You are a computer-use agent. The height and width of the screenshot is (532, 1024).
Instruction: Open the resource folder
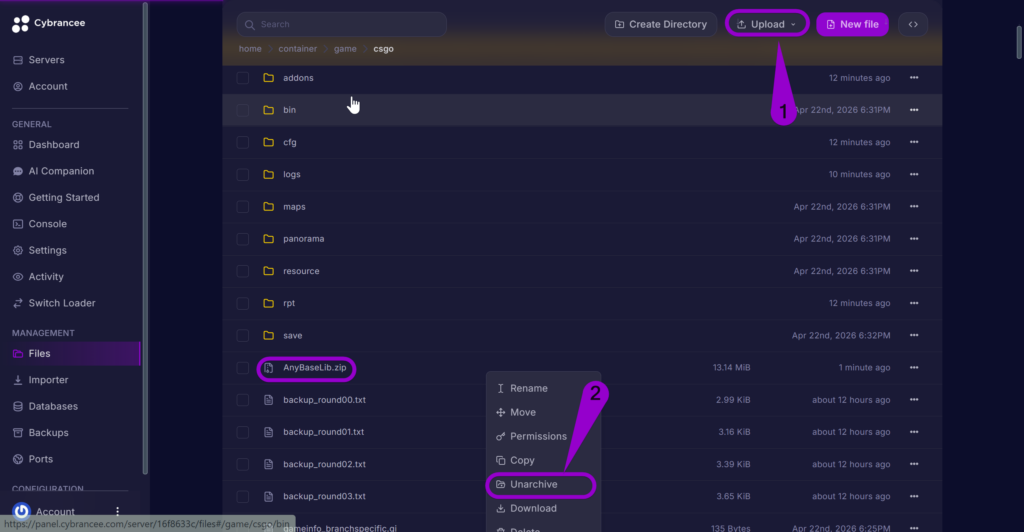point(301,271)
